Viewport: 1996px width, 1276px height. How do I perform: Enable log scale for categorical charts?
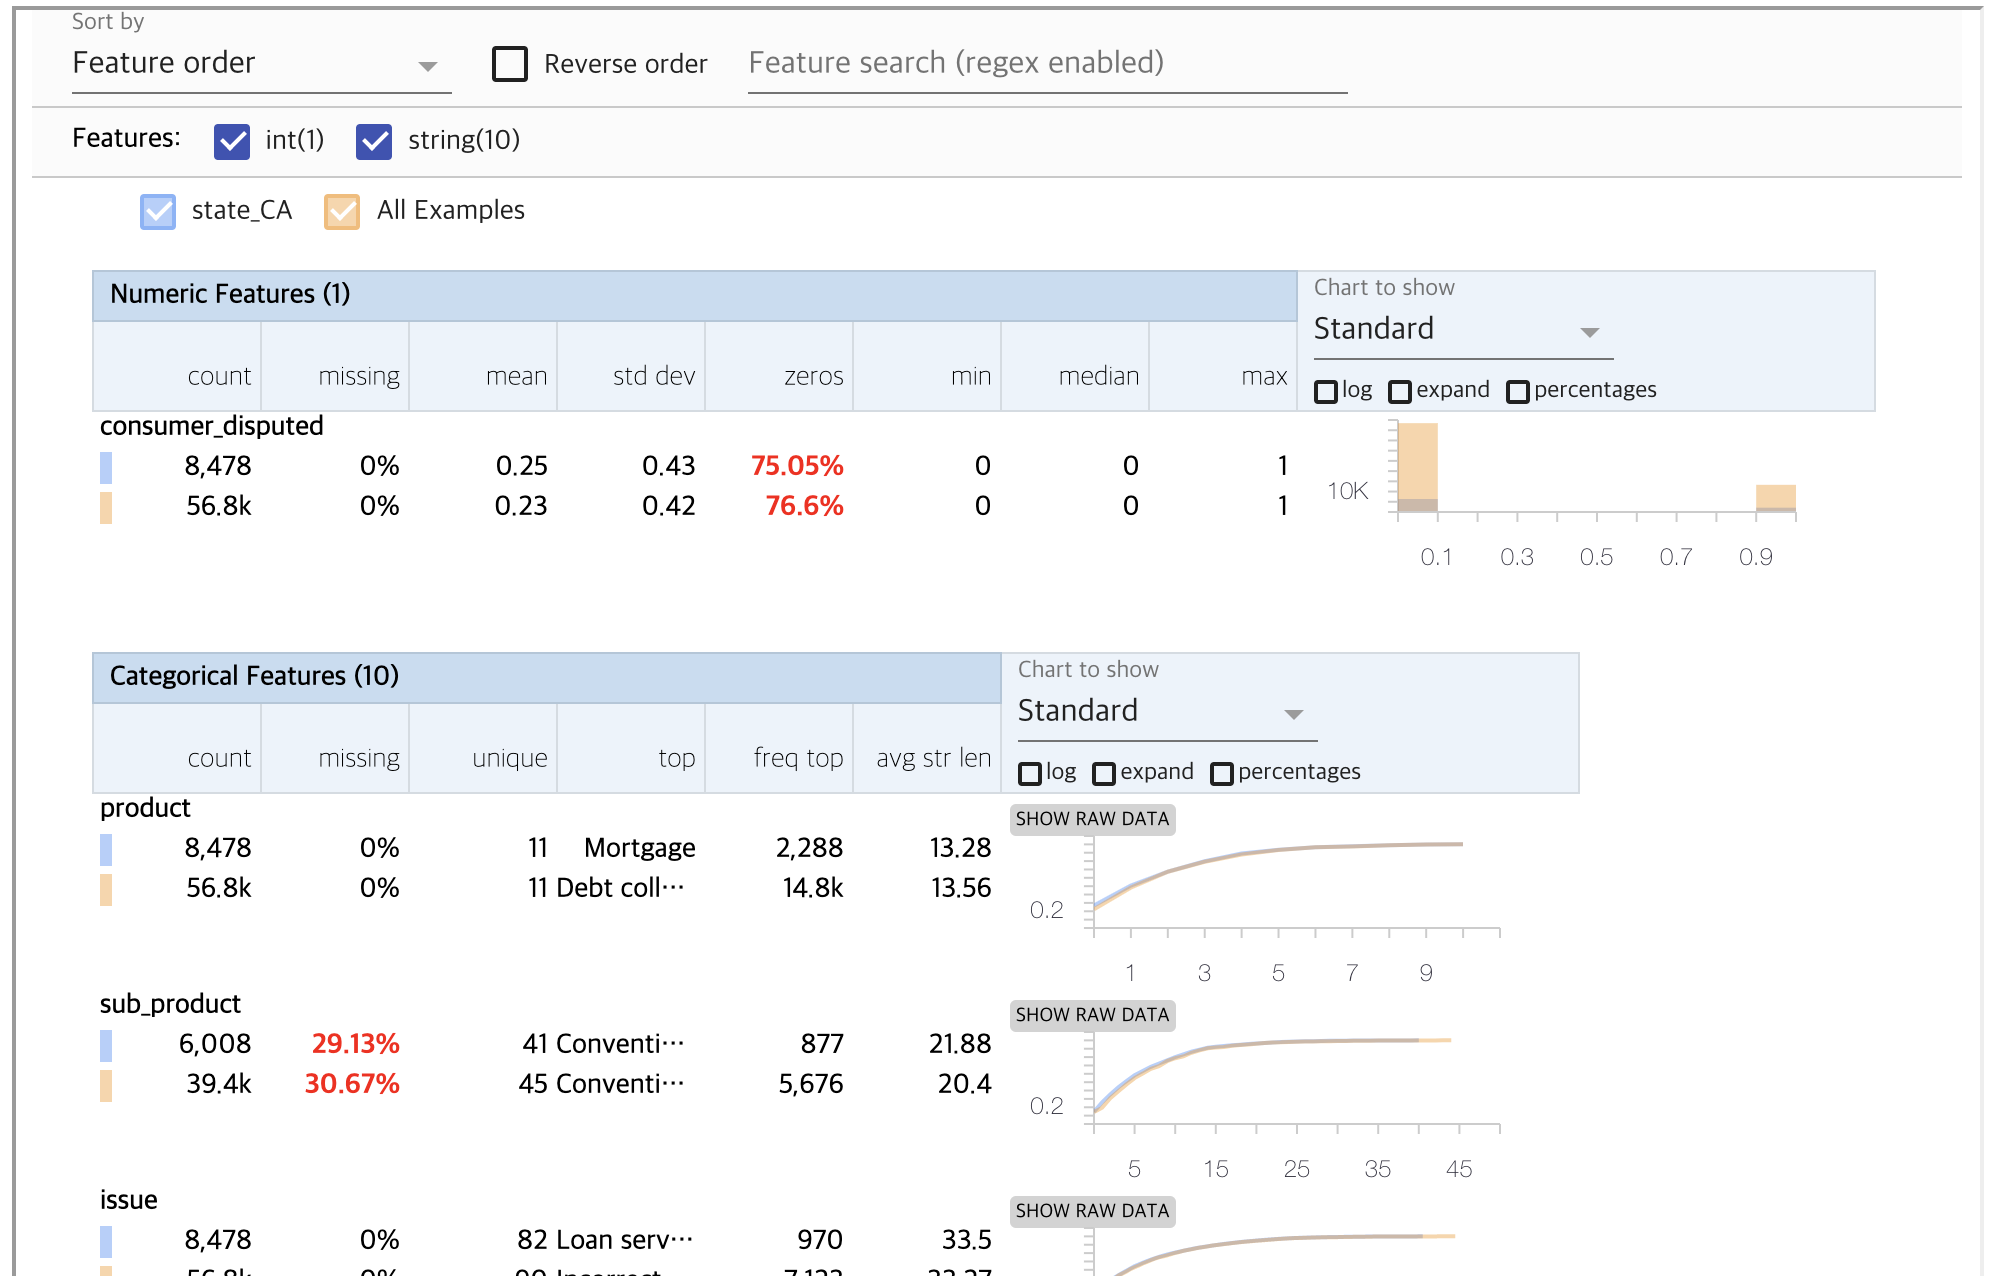click(x=1030, y=773)
